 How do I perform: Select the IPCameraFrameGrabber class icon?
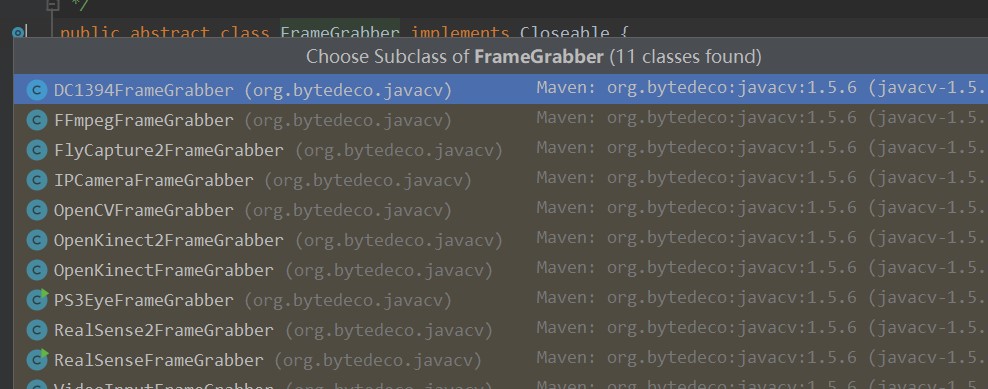(x=37, y=180)
